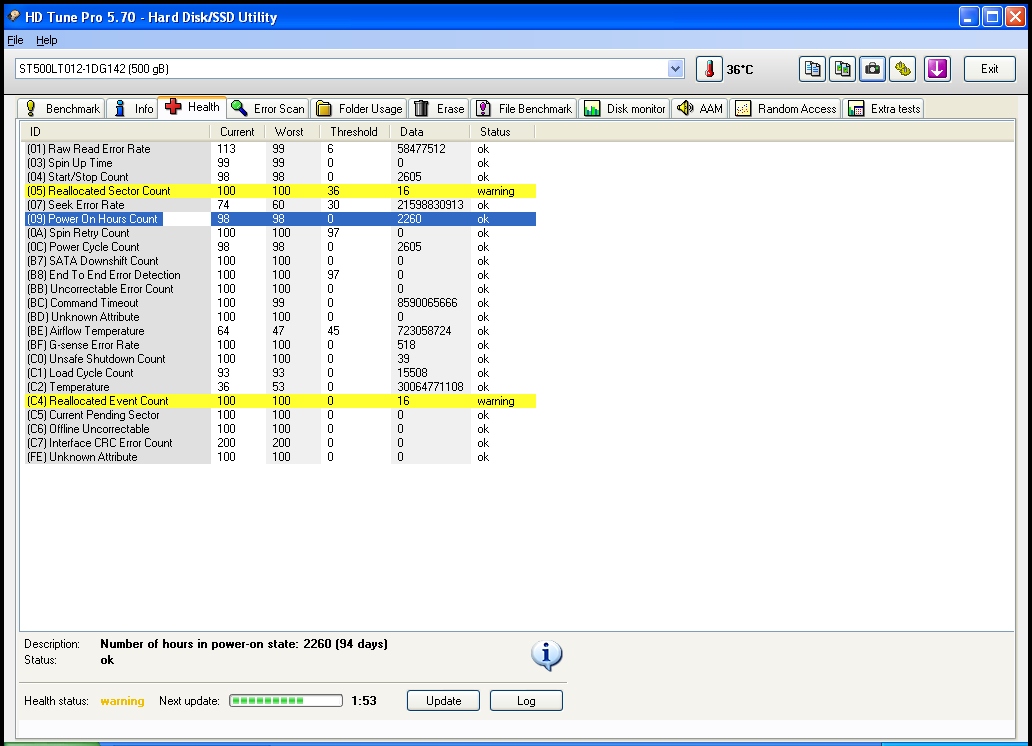This screenshot has width=1032, height=746.
Task: Switch to the Folder Usage tab
Action: (x=359, y=109)
